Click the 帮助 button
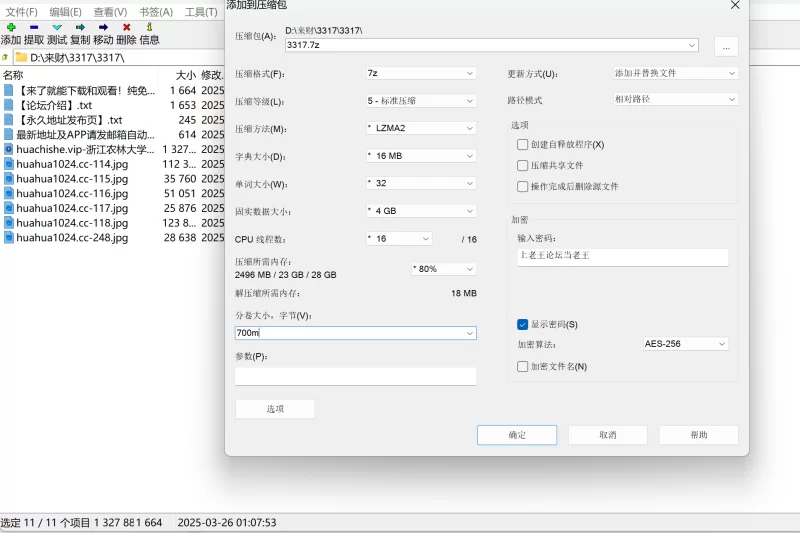Screen dimensions: 800x533 pyautogui.click(x=698, y=435)
